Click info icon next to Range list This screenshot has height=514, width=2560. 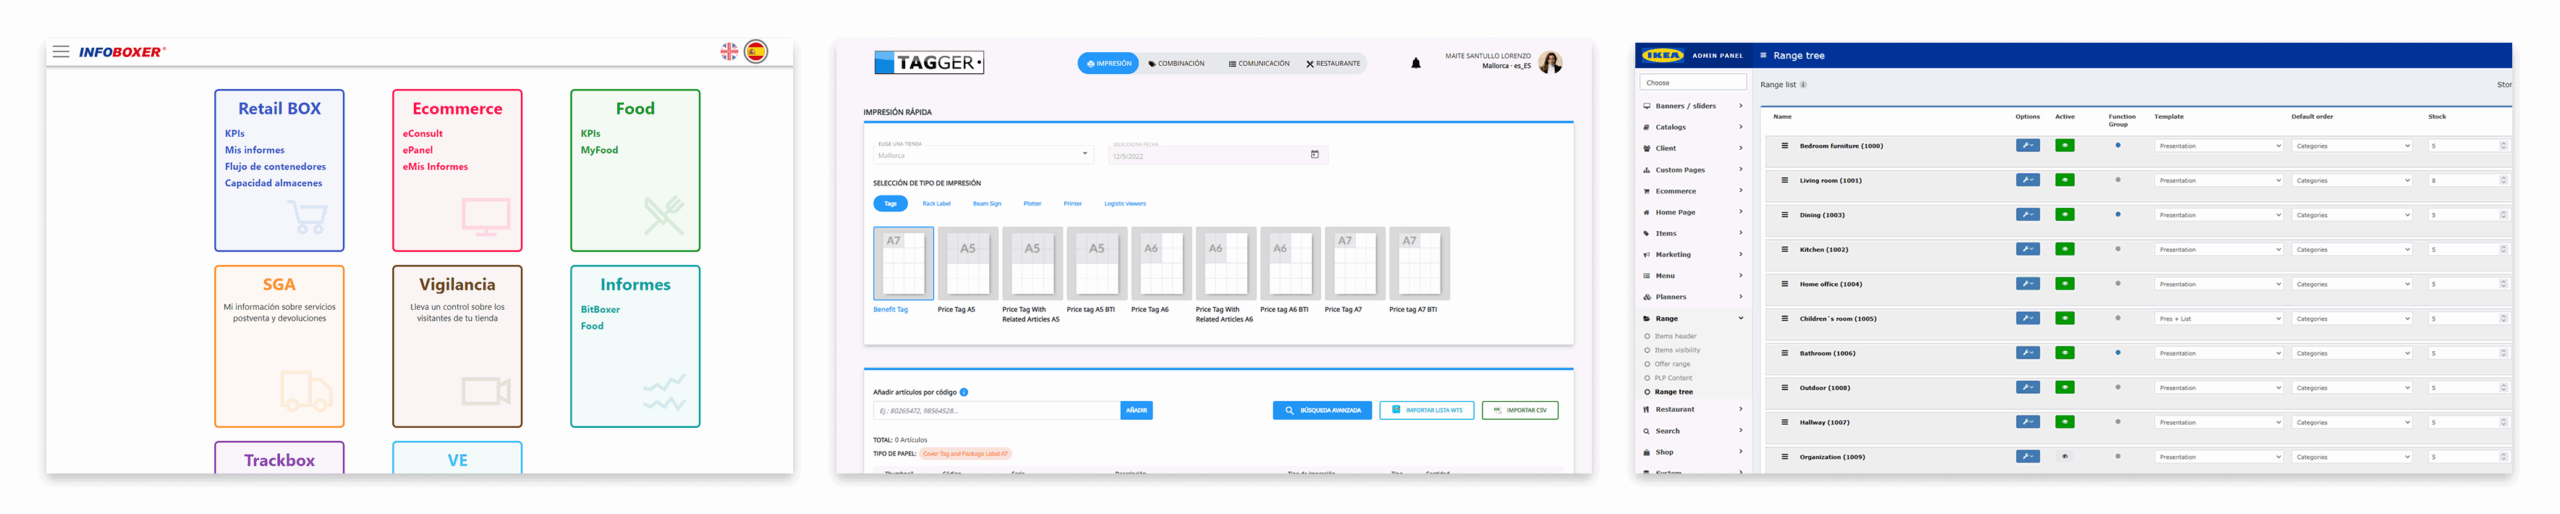pyautogui.click(x=1803, y=85)
